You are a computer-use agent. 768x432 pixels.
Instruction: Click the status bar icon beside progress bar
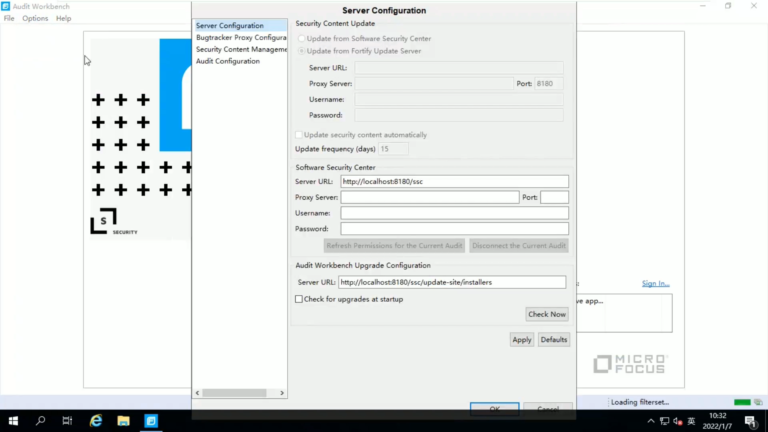pos(758,402)
